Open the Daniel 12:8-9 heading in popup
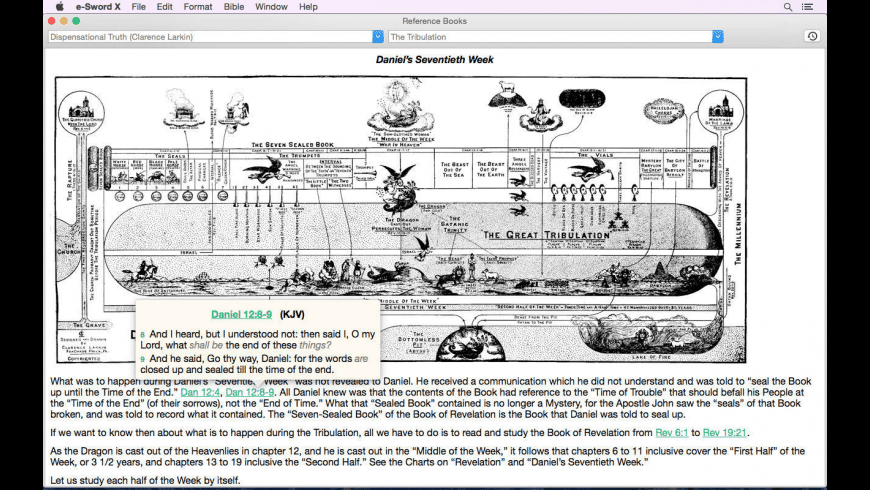The image size is (870, 490). tap(241, 315)
